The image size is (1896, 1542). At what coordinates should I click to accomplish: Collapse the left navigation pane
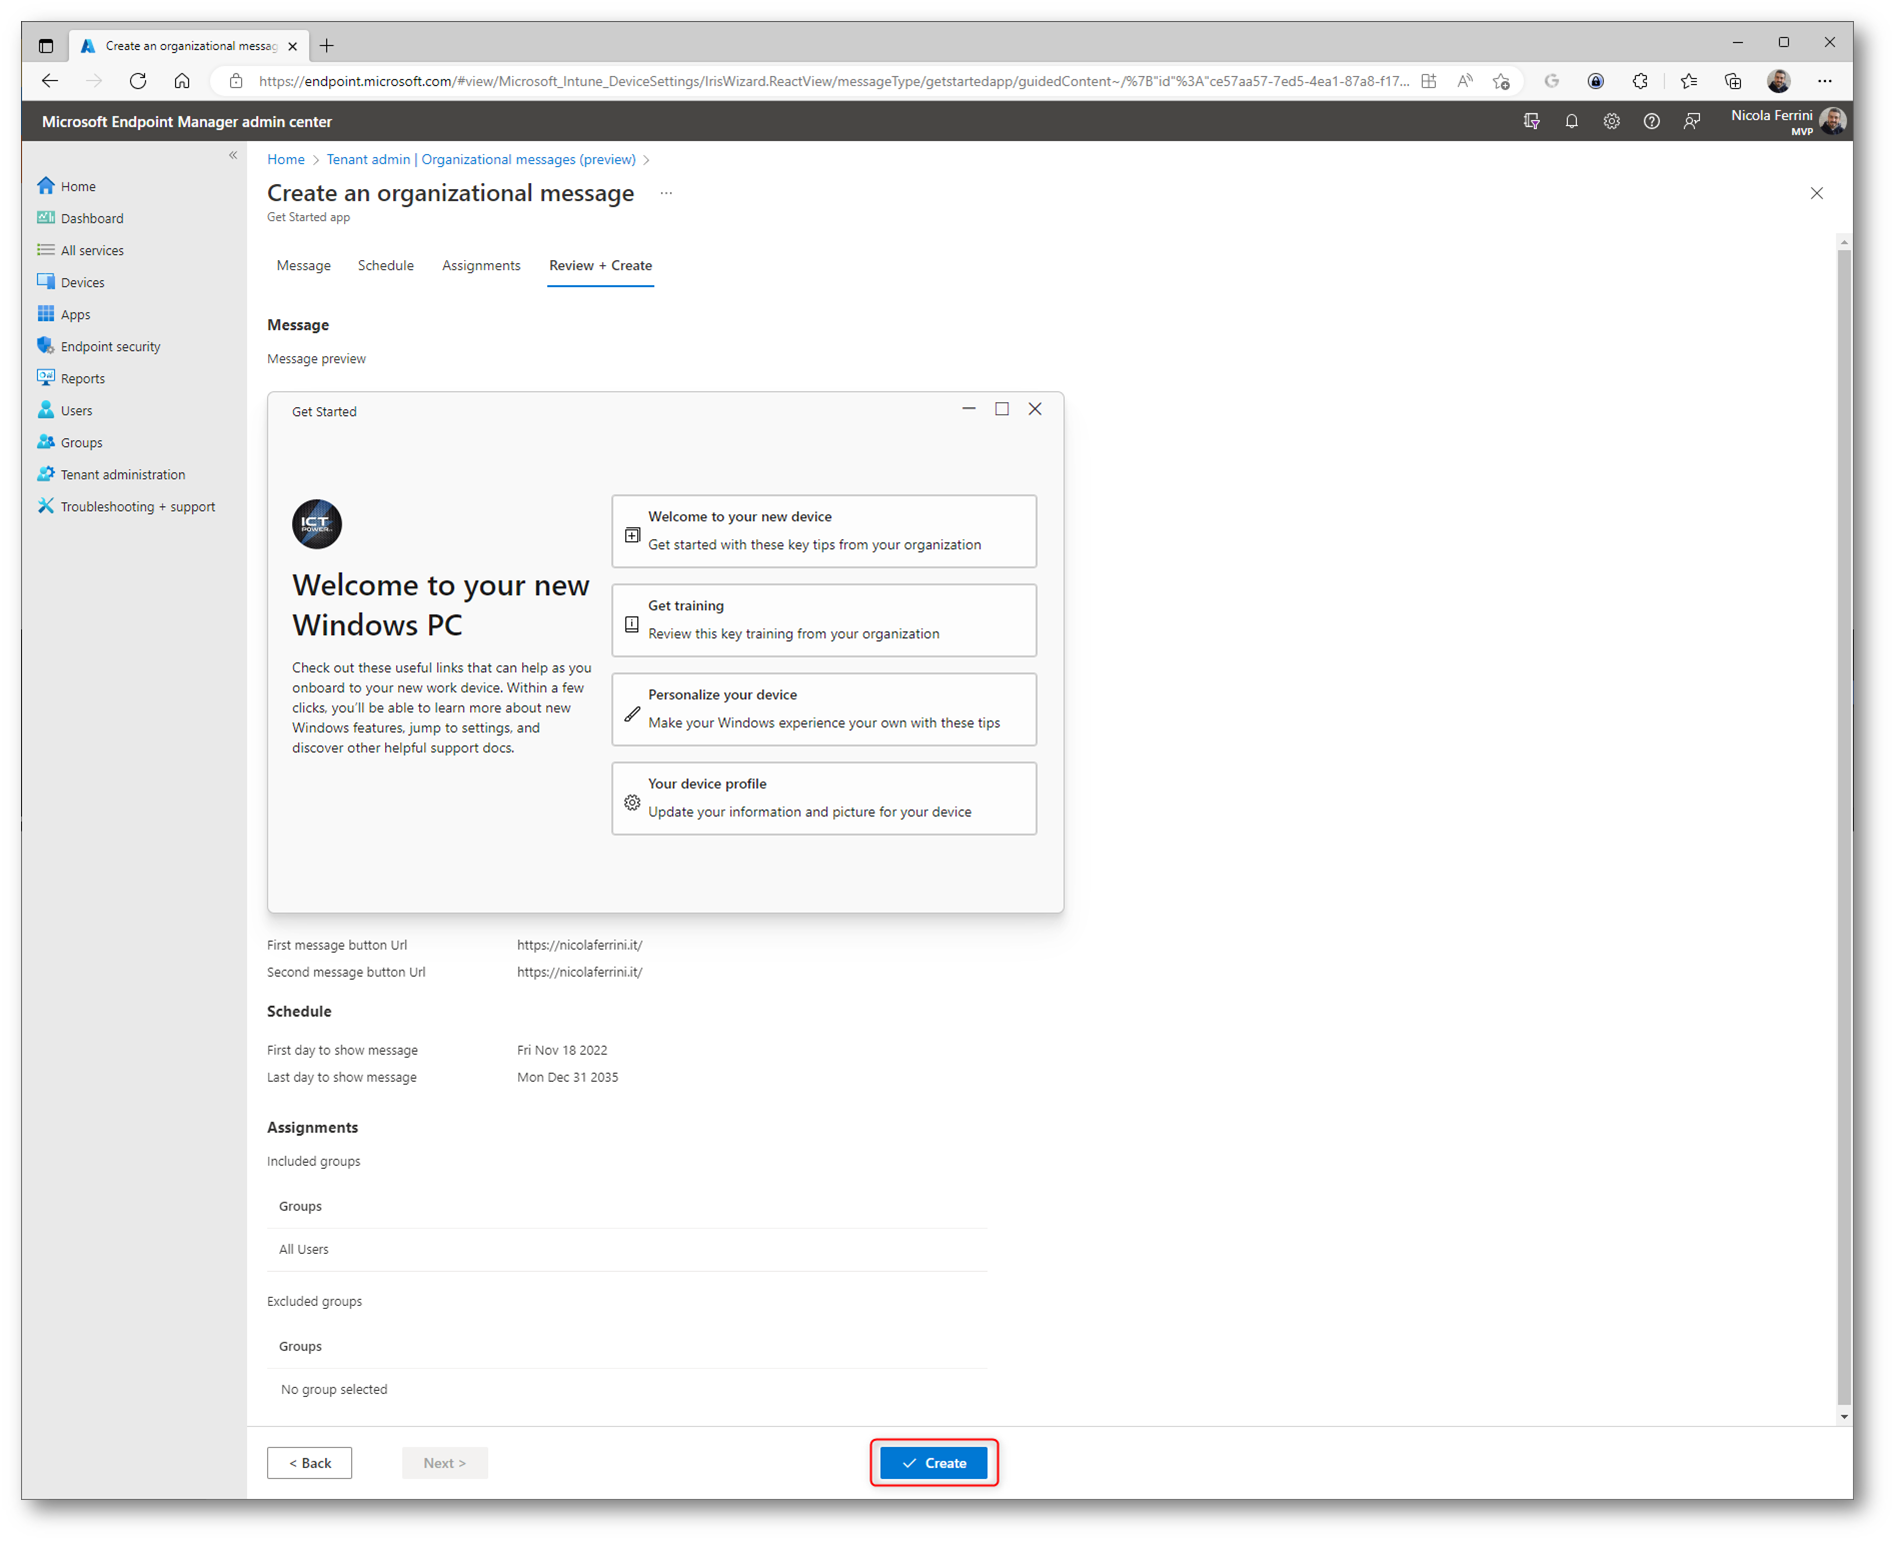pos(233,155)
